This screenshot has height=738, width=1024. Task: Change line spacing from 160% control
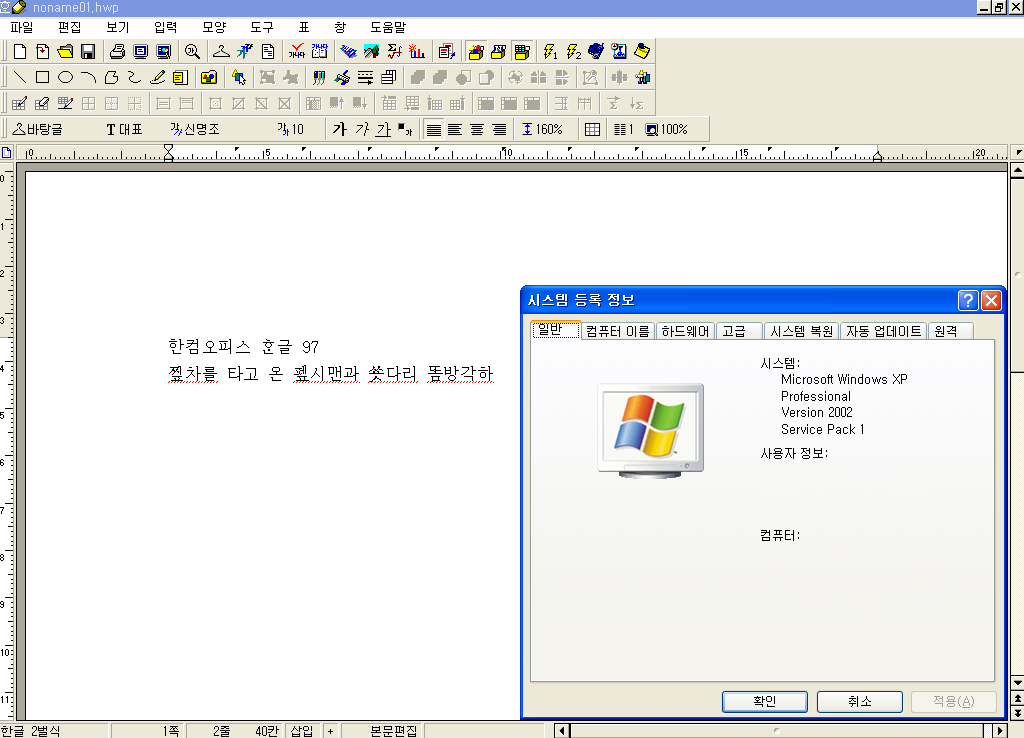click(x=541, y=128)
